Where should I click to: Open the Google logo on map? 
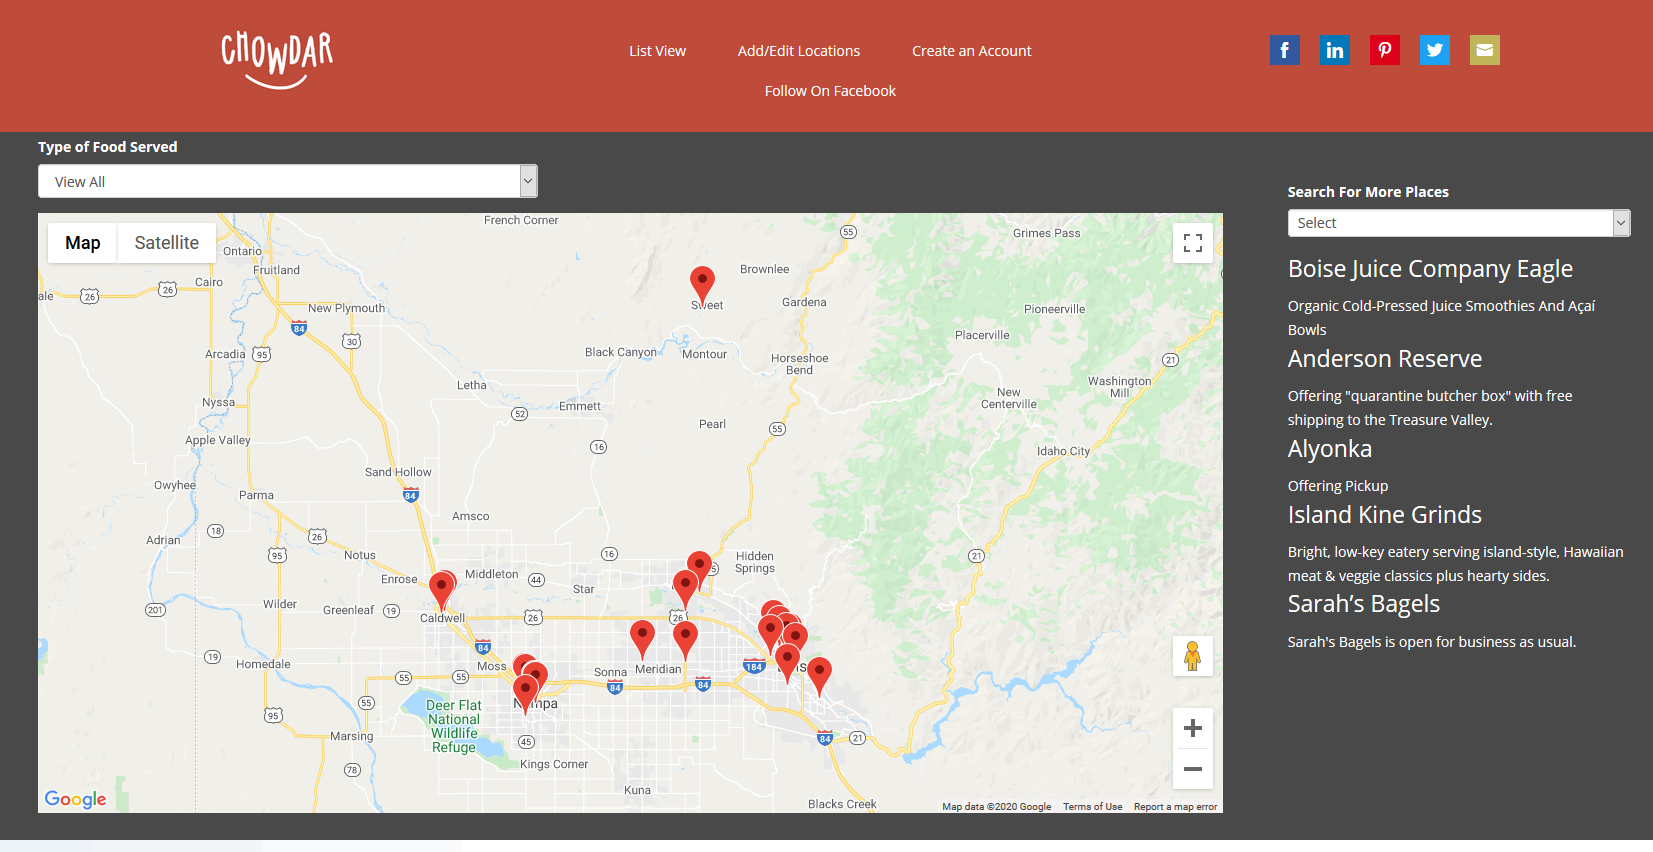pyautogui.click(x=75, y=799)
